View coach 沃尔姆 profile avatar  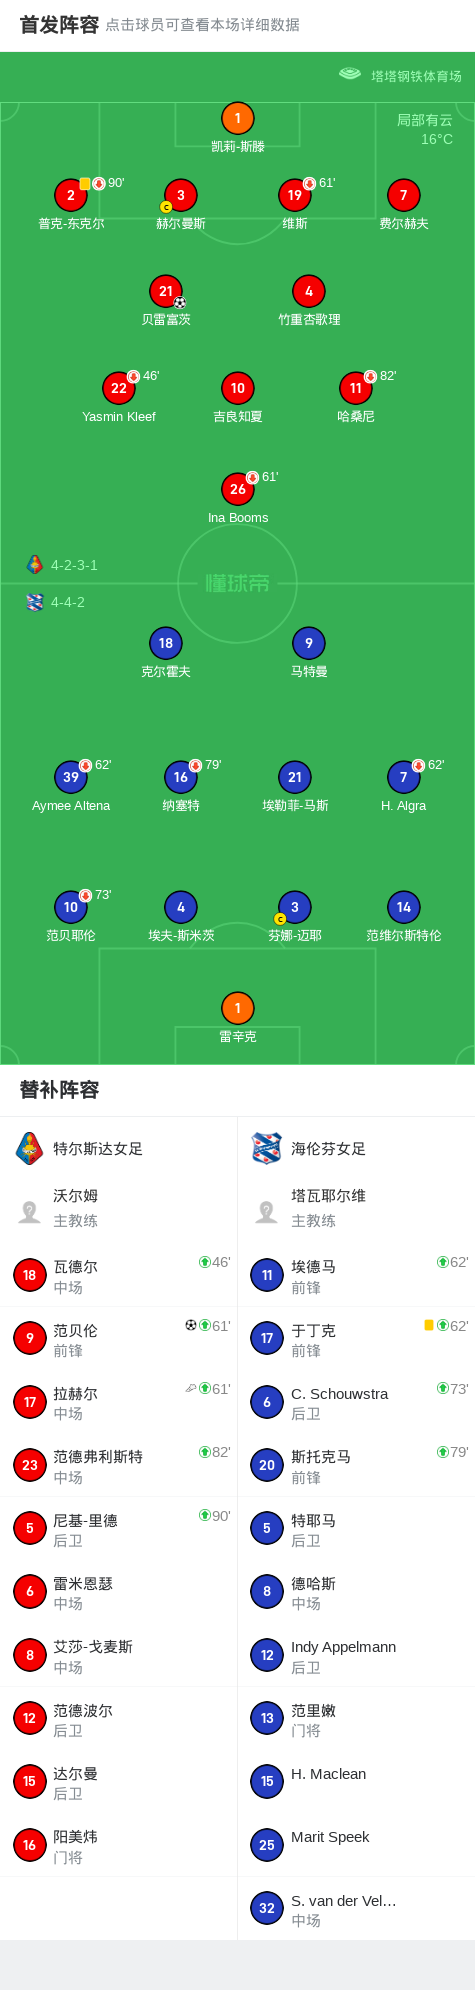click(x=30, y=1212)
